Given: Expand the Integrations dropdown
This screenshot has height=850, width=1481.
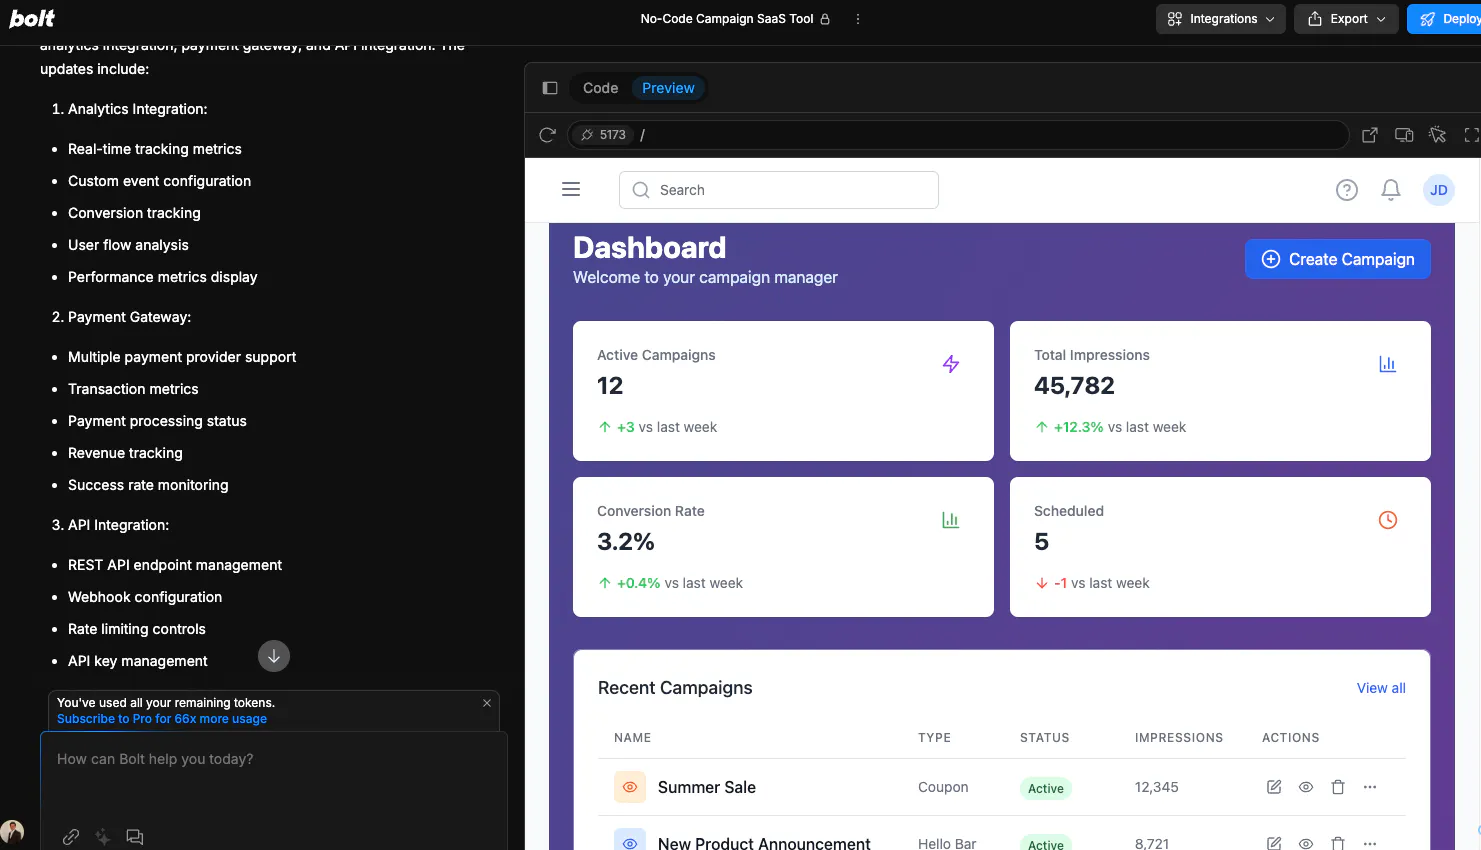Looking at the screenshot, I should tap(1220, 19).
